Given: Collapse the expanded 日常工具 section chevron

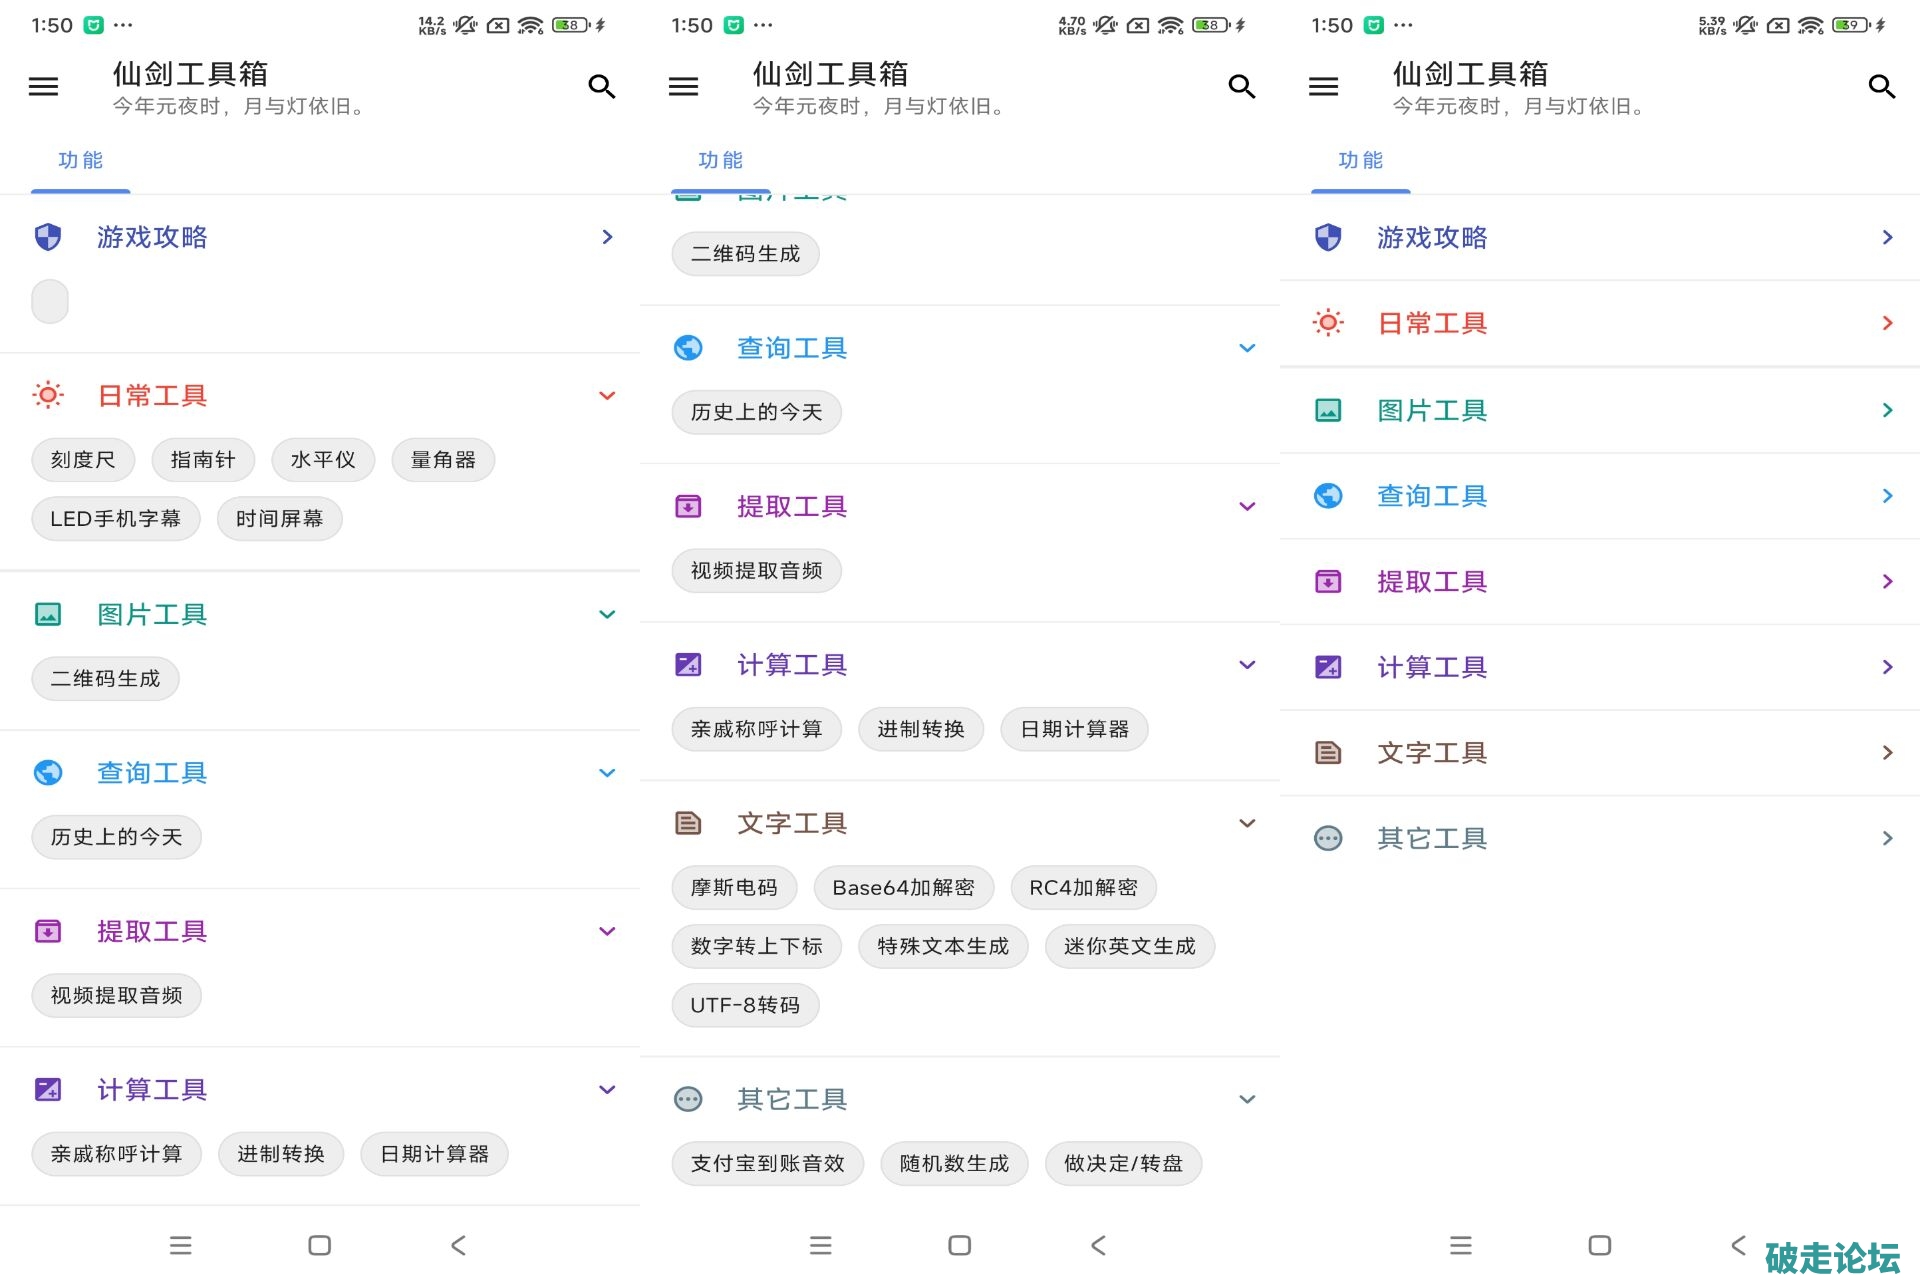Looking at the screenshot, I should pos(607,395).
